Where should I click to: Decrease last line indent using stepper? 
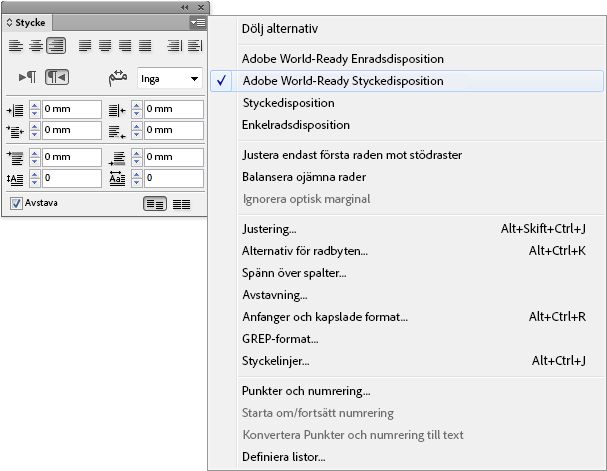pyautogui.click(x=137, y=134)
